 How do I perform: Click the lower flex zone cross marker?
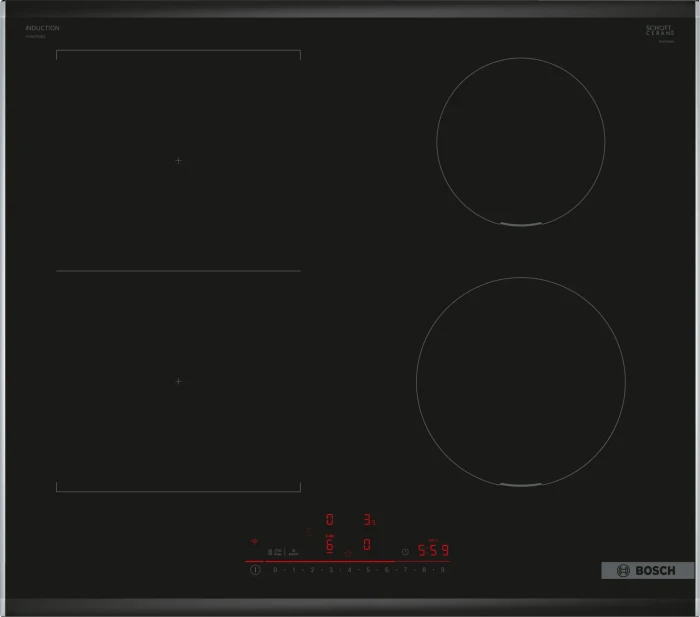(179, 381)
